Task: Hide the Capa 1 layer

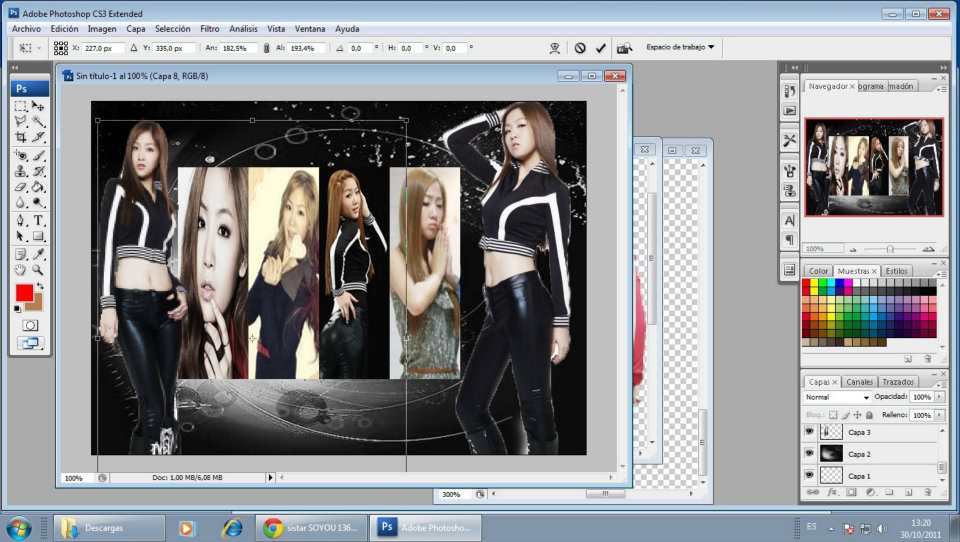Action: coord(809,475)
